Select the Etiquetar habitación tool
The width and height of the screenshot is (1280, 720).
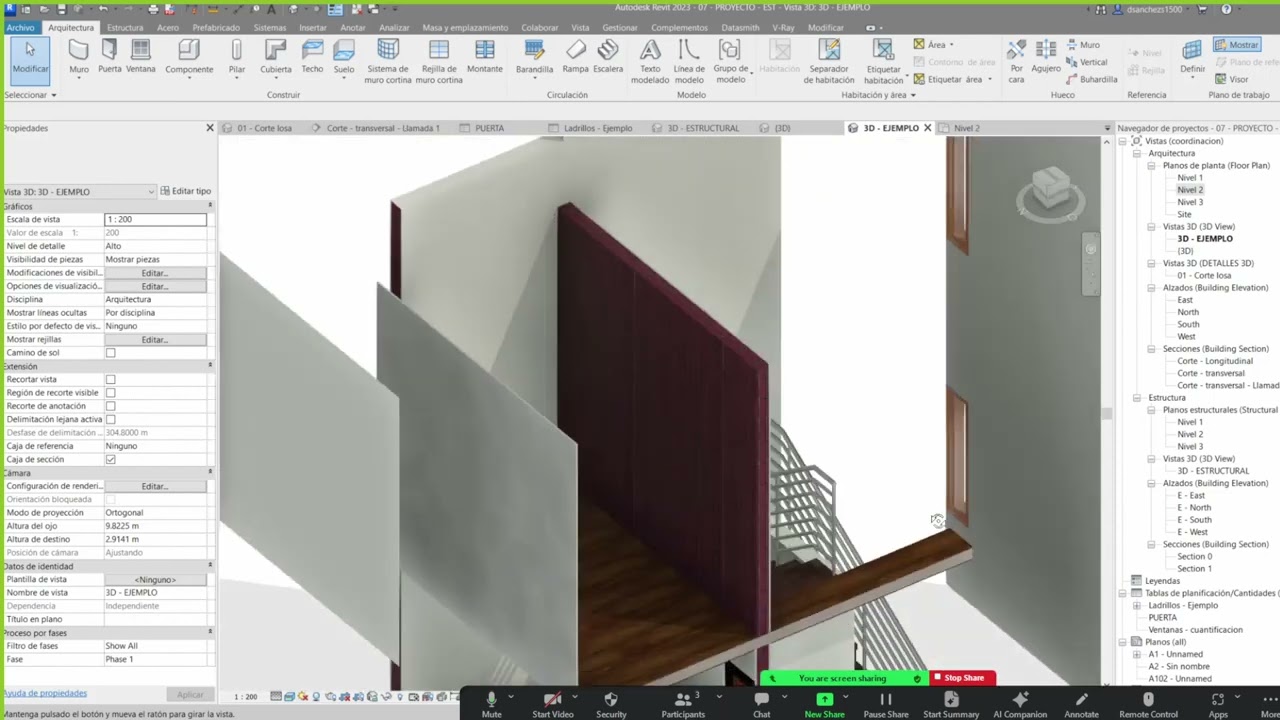point(884,61)
